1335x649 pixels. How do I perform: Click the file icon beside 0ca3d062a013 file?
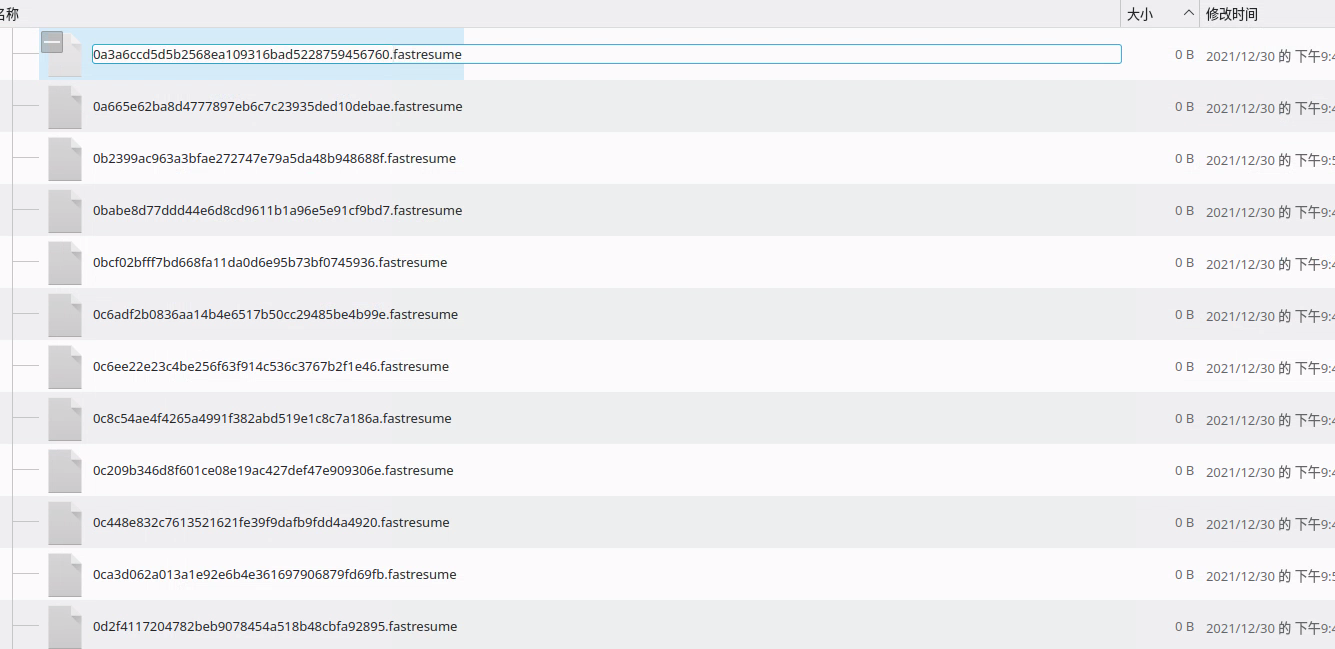(x=64, y=574)
